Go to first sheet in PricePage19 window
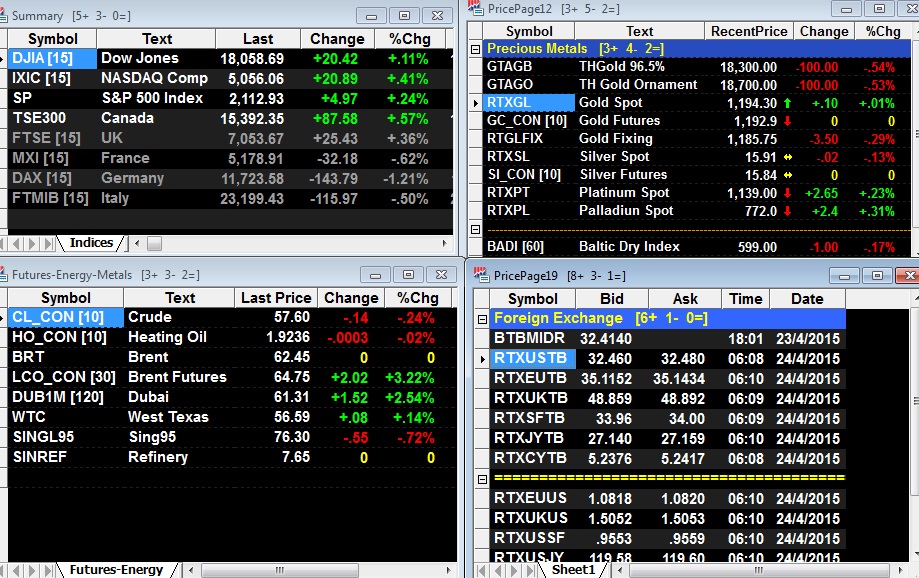919x578 pixels. tap(482, 570)
